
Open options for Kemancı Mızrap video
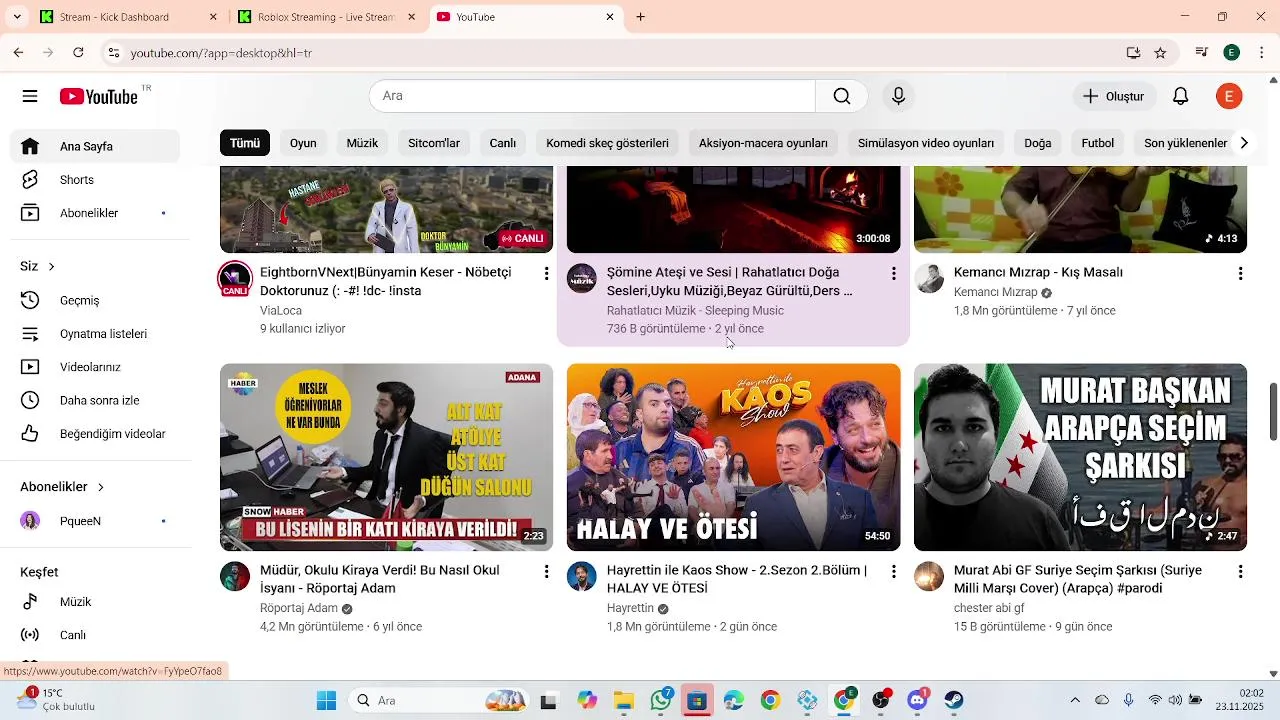(x=1240, y=273)
